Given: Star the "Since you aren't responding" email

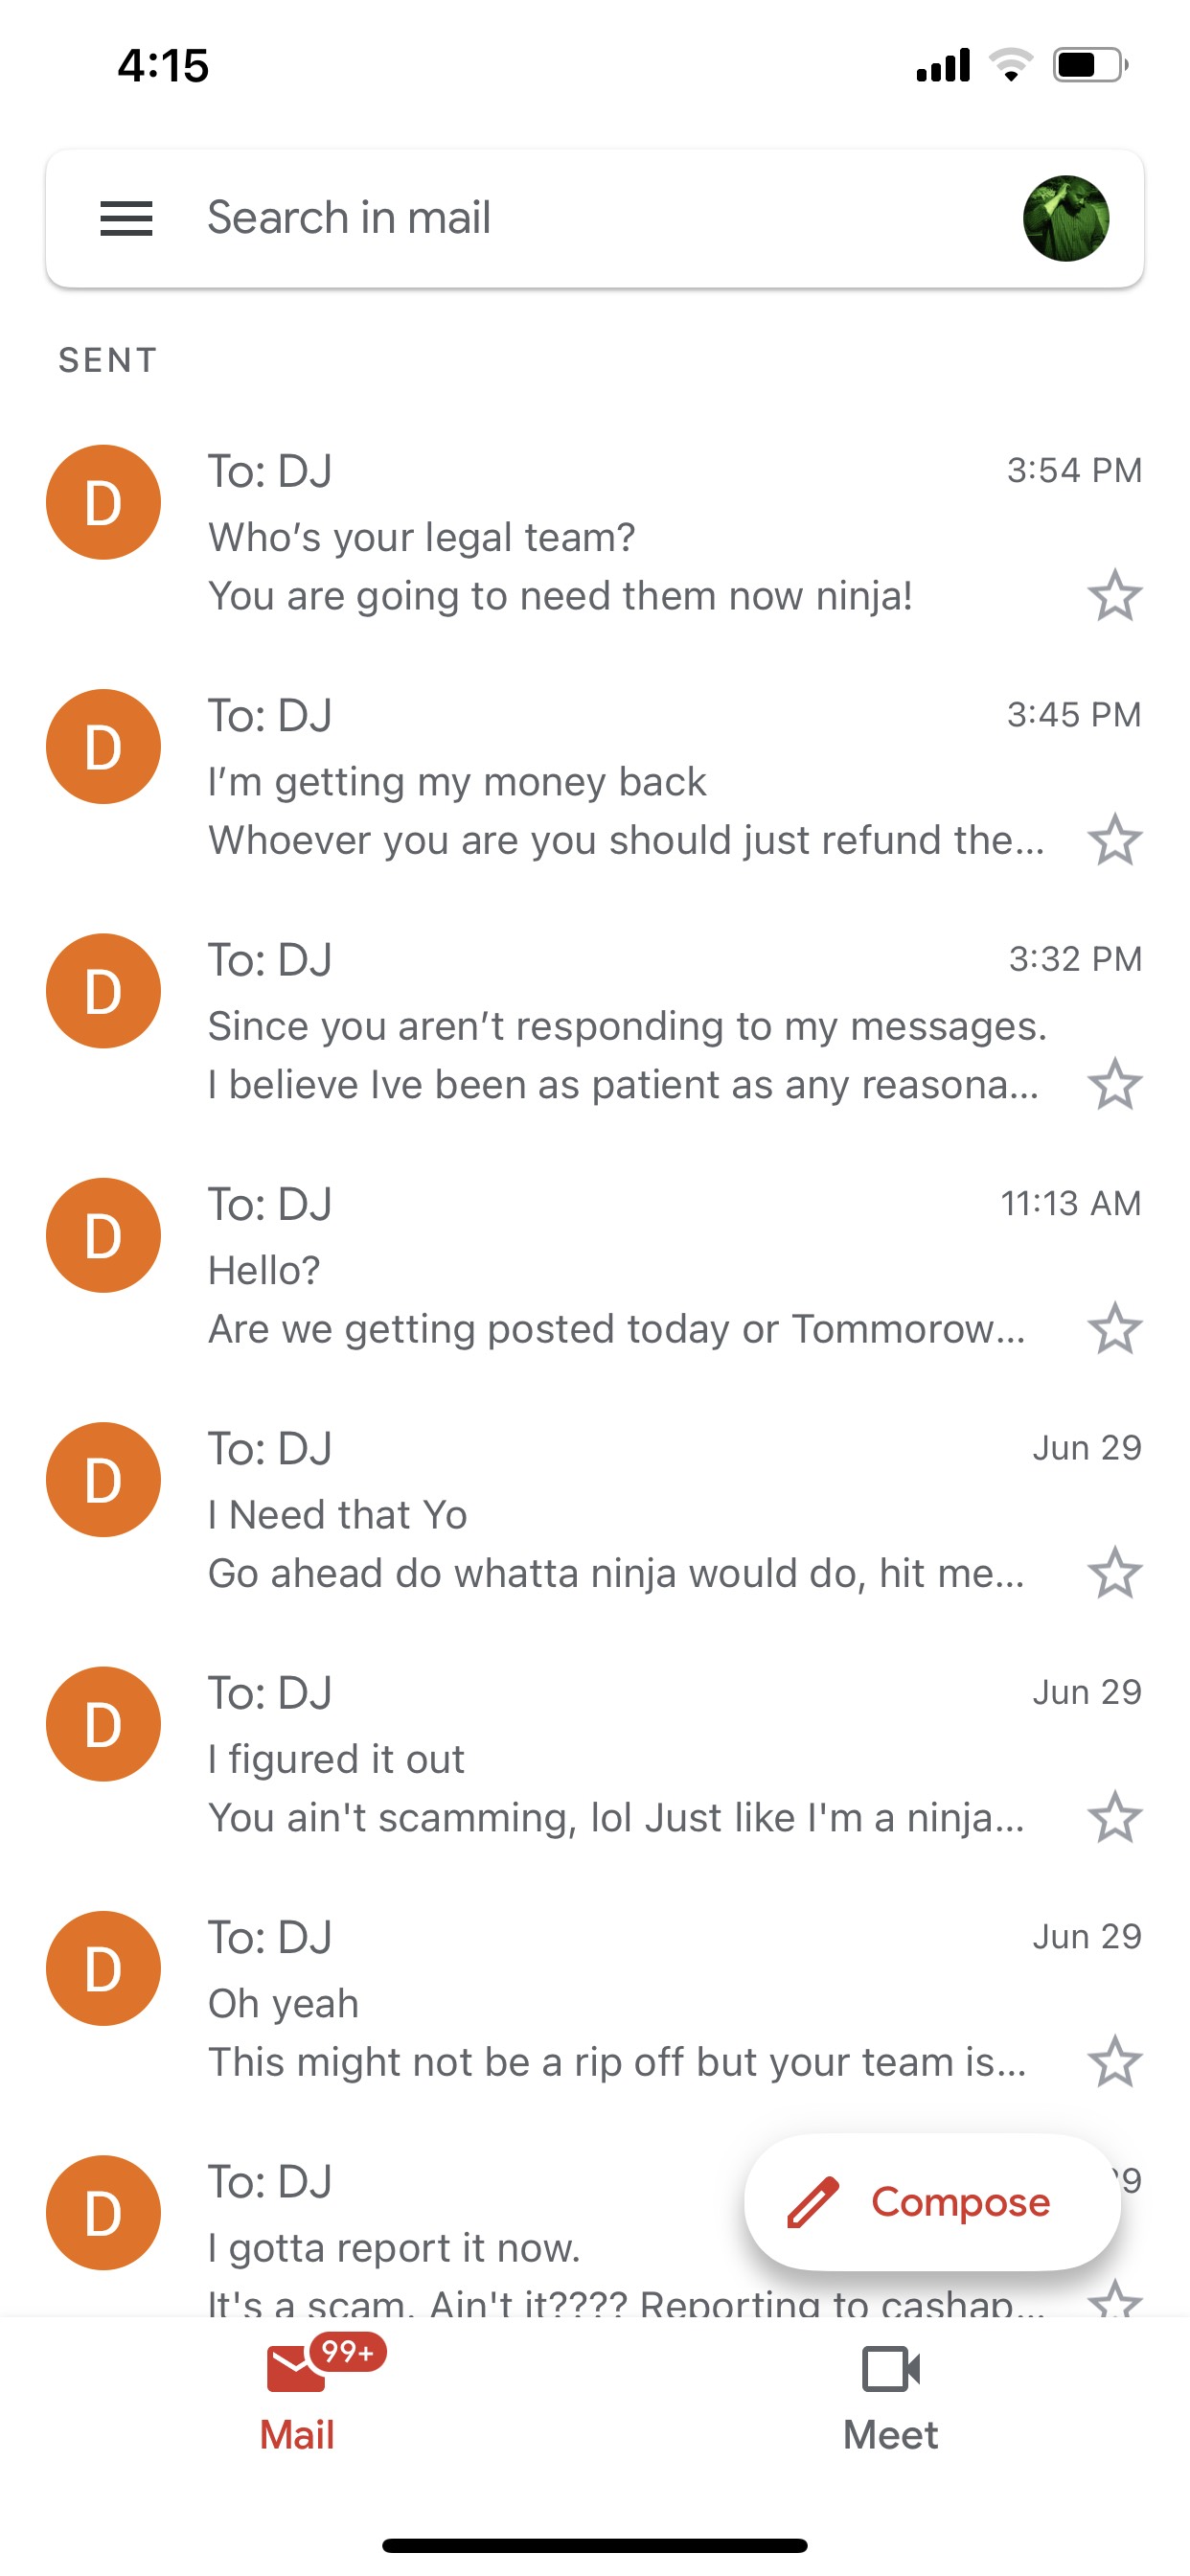Looking at the screenshot, I should tap(1114, 1085).
